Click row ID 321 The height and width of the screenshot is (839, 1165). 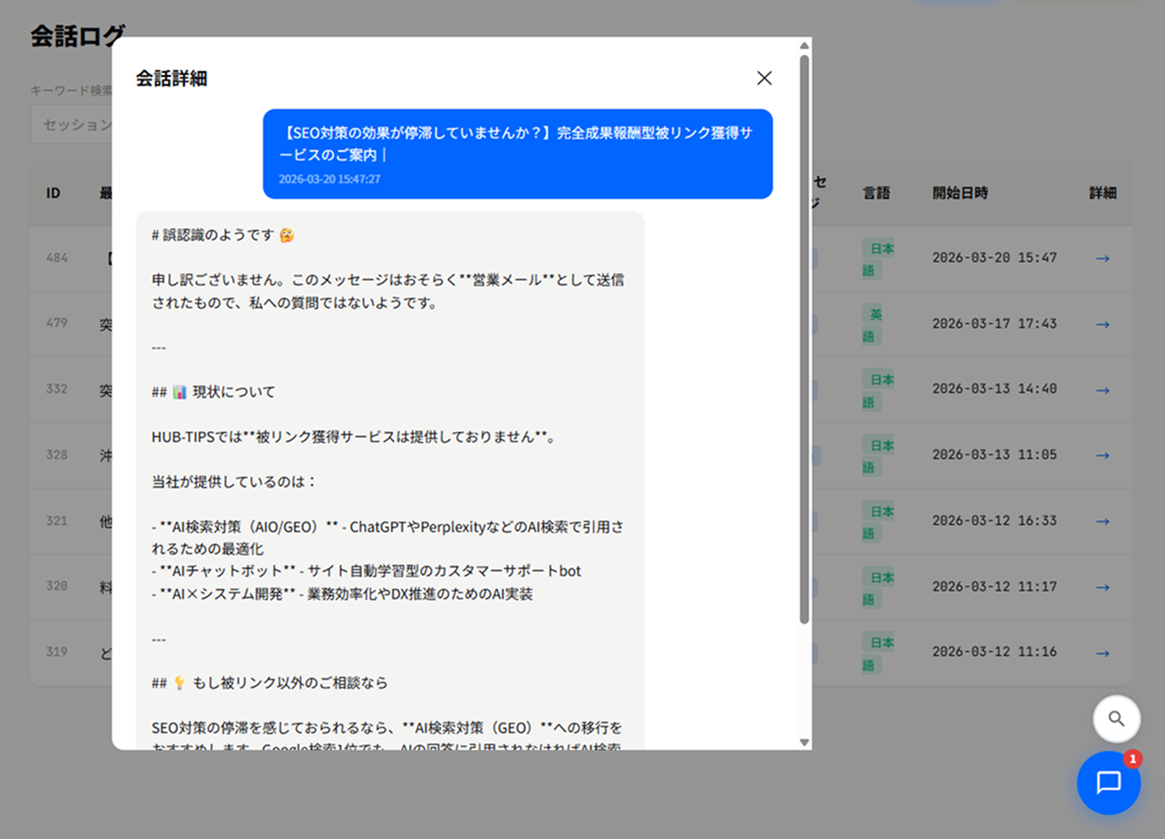click(56, 520)
